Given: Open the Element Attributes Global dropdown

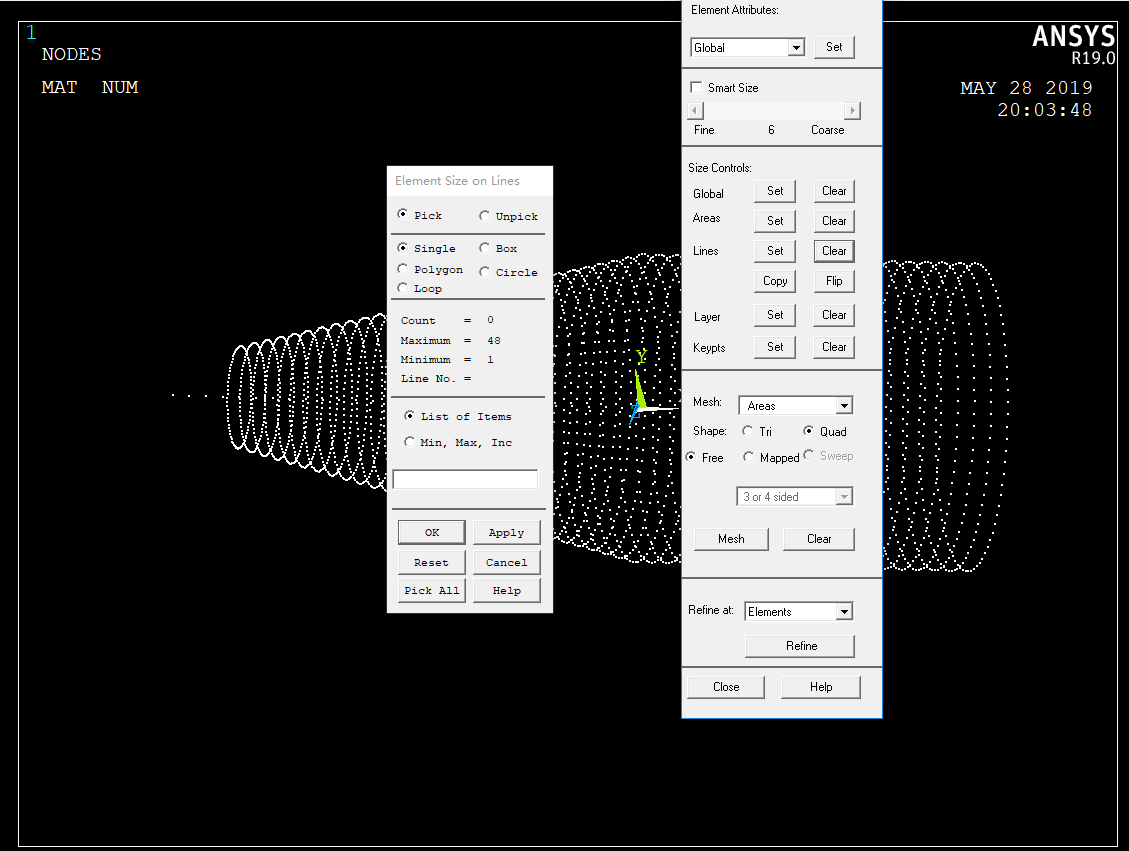Looking at the screenshot, I should tap(796, 48).
